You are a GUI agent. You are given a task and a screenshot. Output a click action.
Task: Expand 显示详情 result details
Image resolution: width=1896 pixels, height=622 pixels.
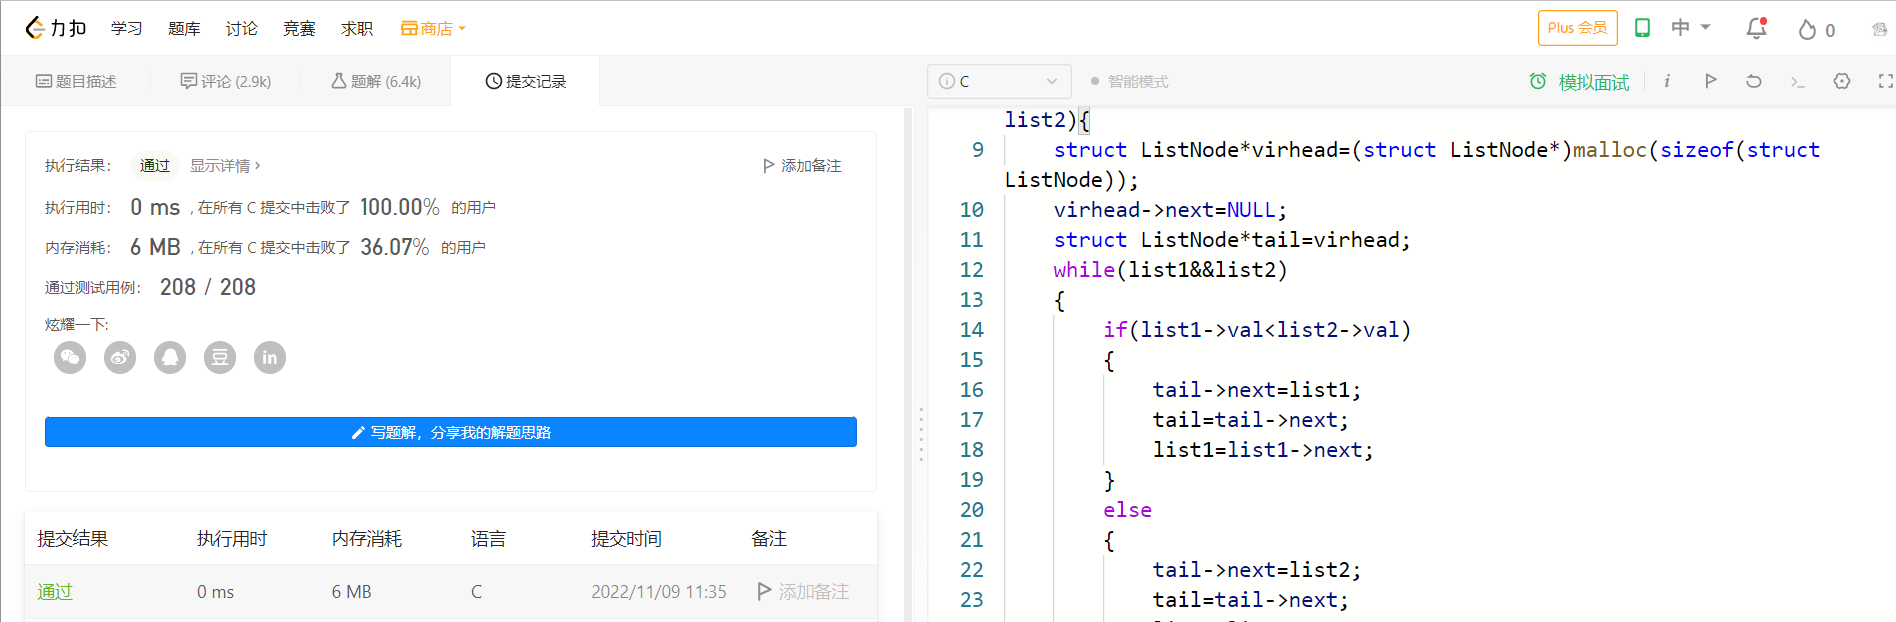tap(225, 165)
